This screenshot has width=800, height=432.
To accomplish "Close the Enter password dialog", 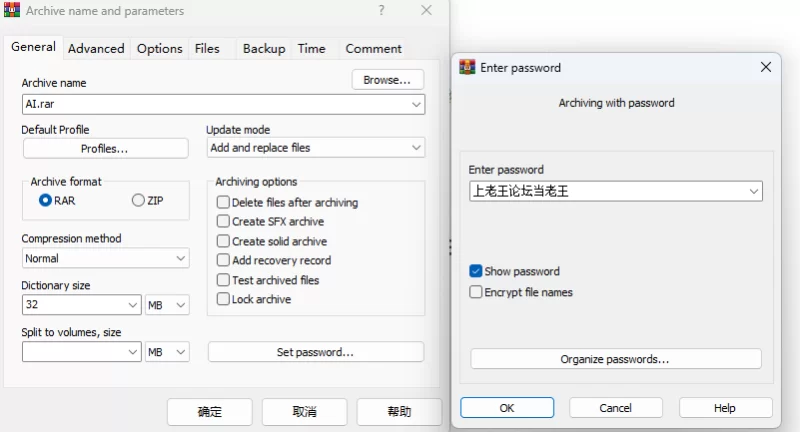I will (765, 67).
